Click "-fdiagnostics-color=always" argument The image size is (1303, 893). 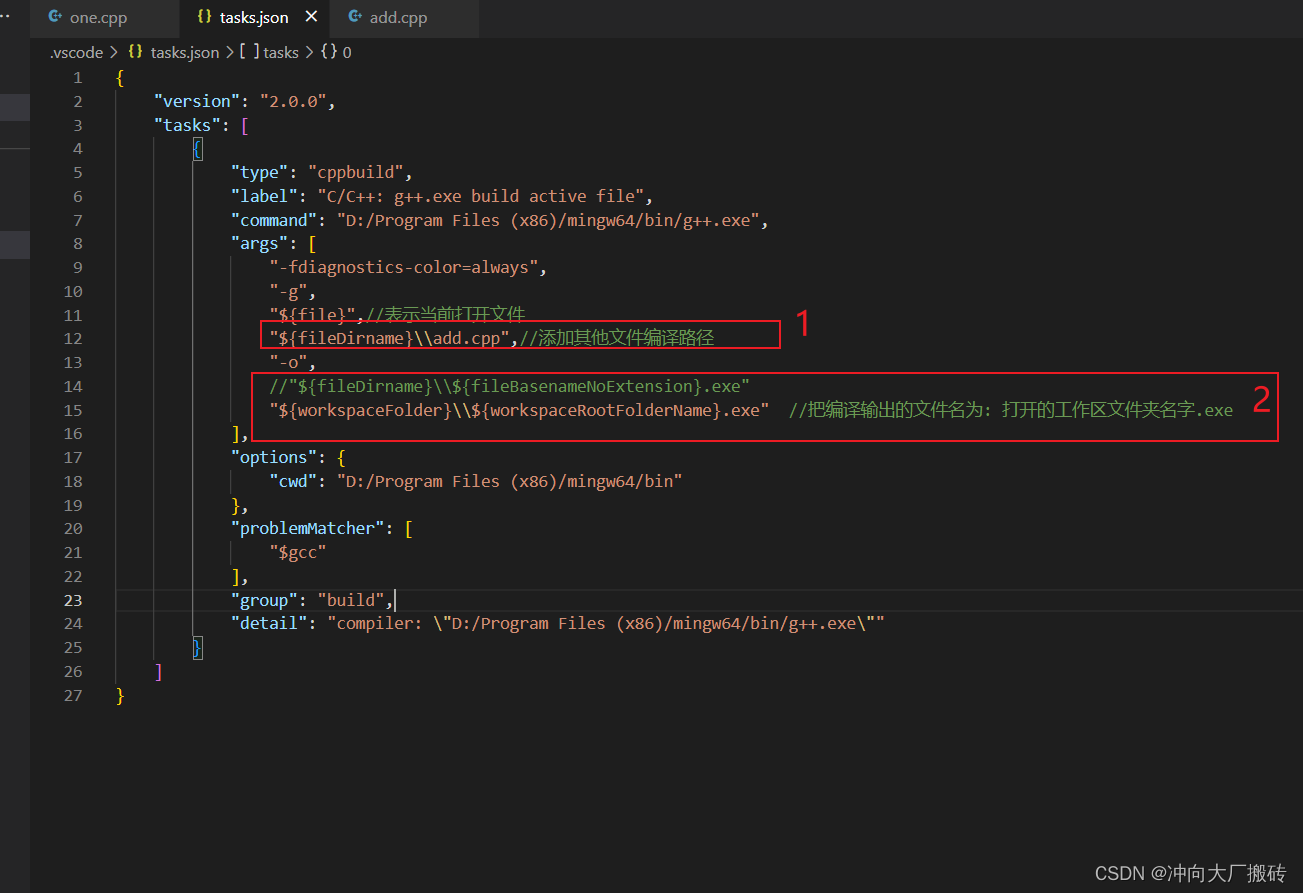(404, 267)
